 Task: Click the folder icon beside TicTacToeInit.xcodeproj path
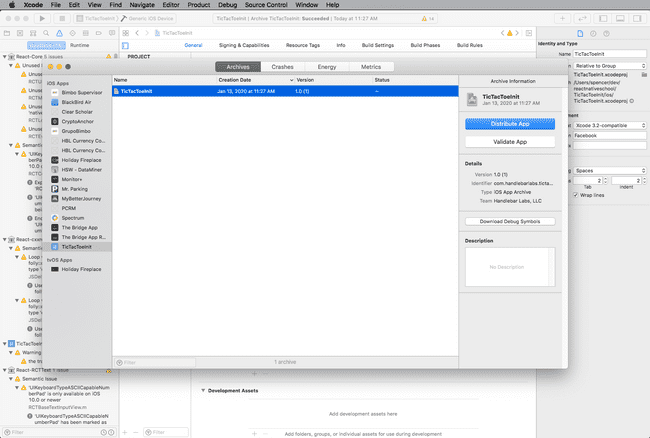click(x=644, y=75)
